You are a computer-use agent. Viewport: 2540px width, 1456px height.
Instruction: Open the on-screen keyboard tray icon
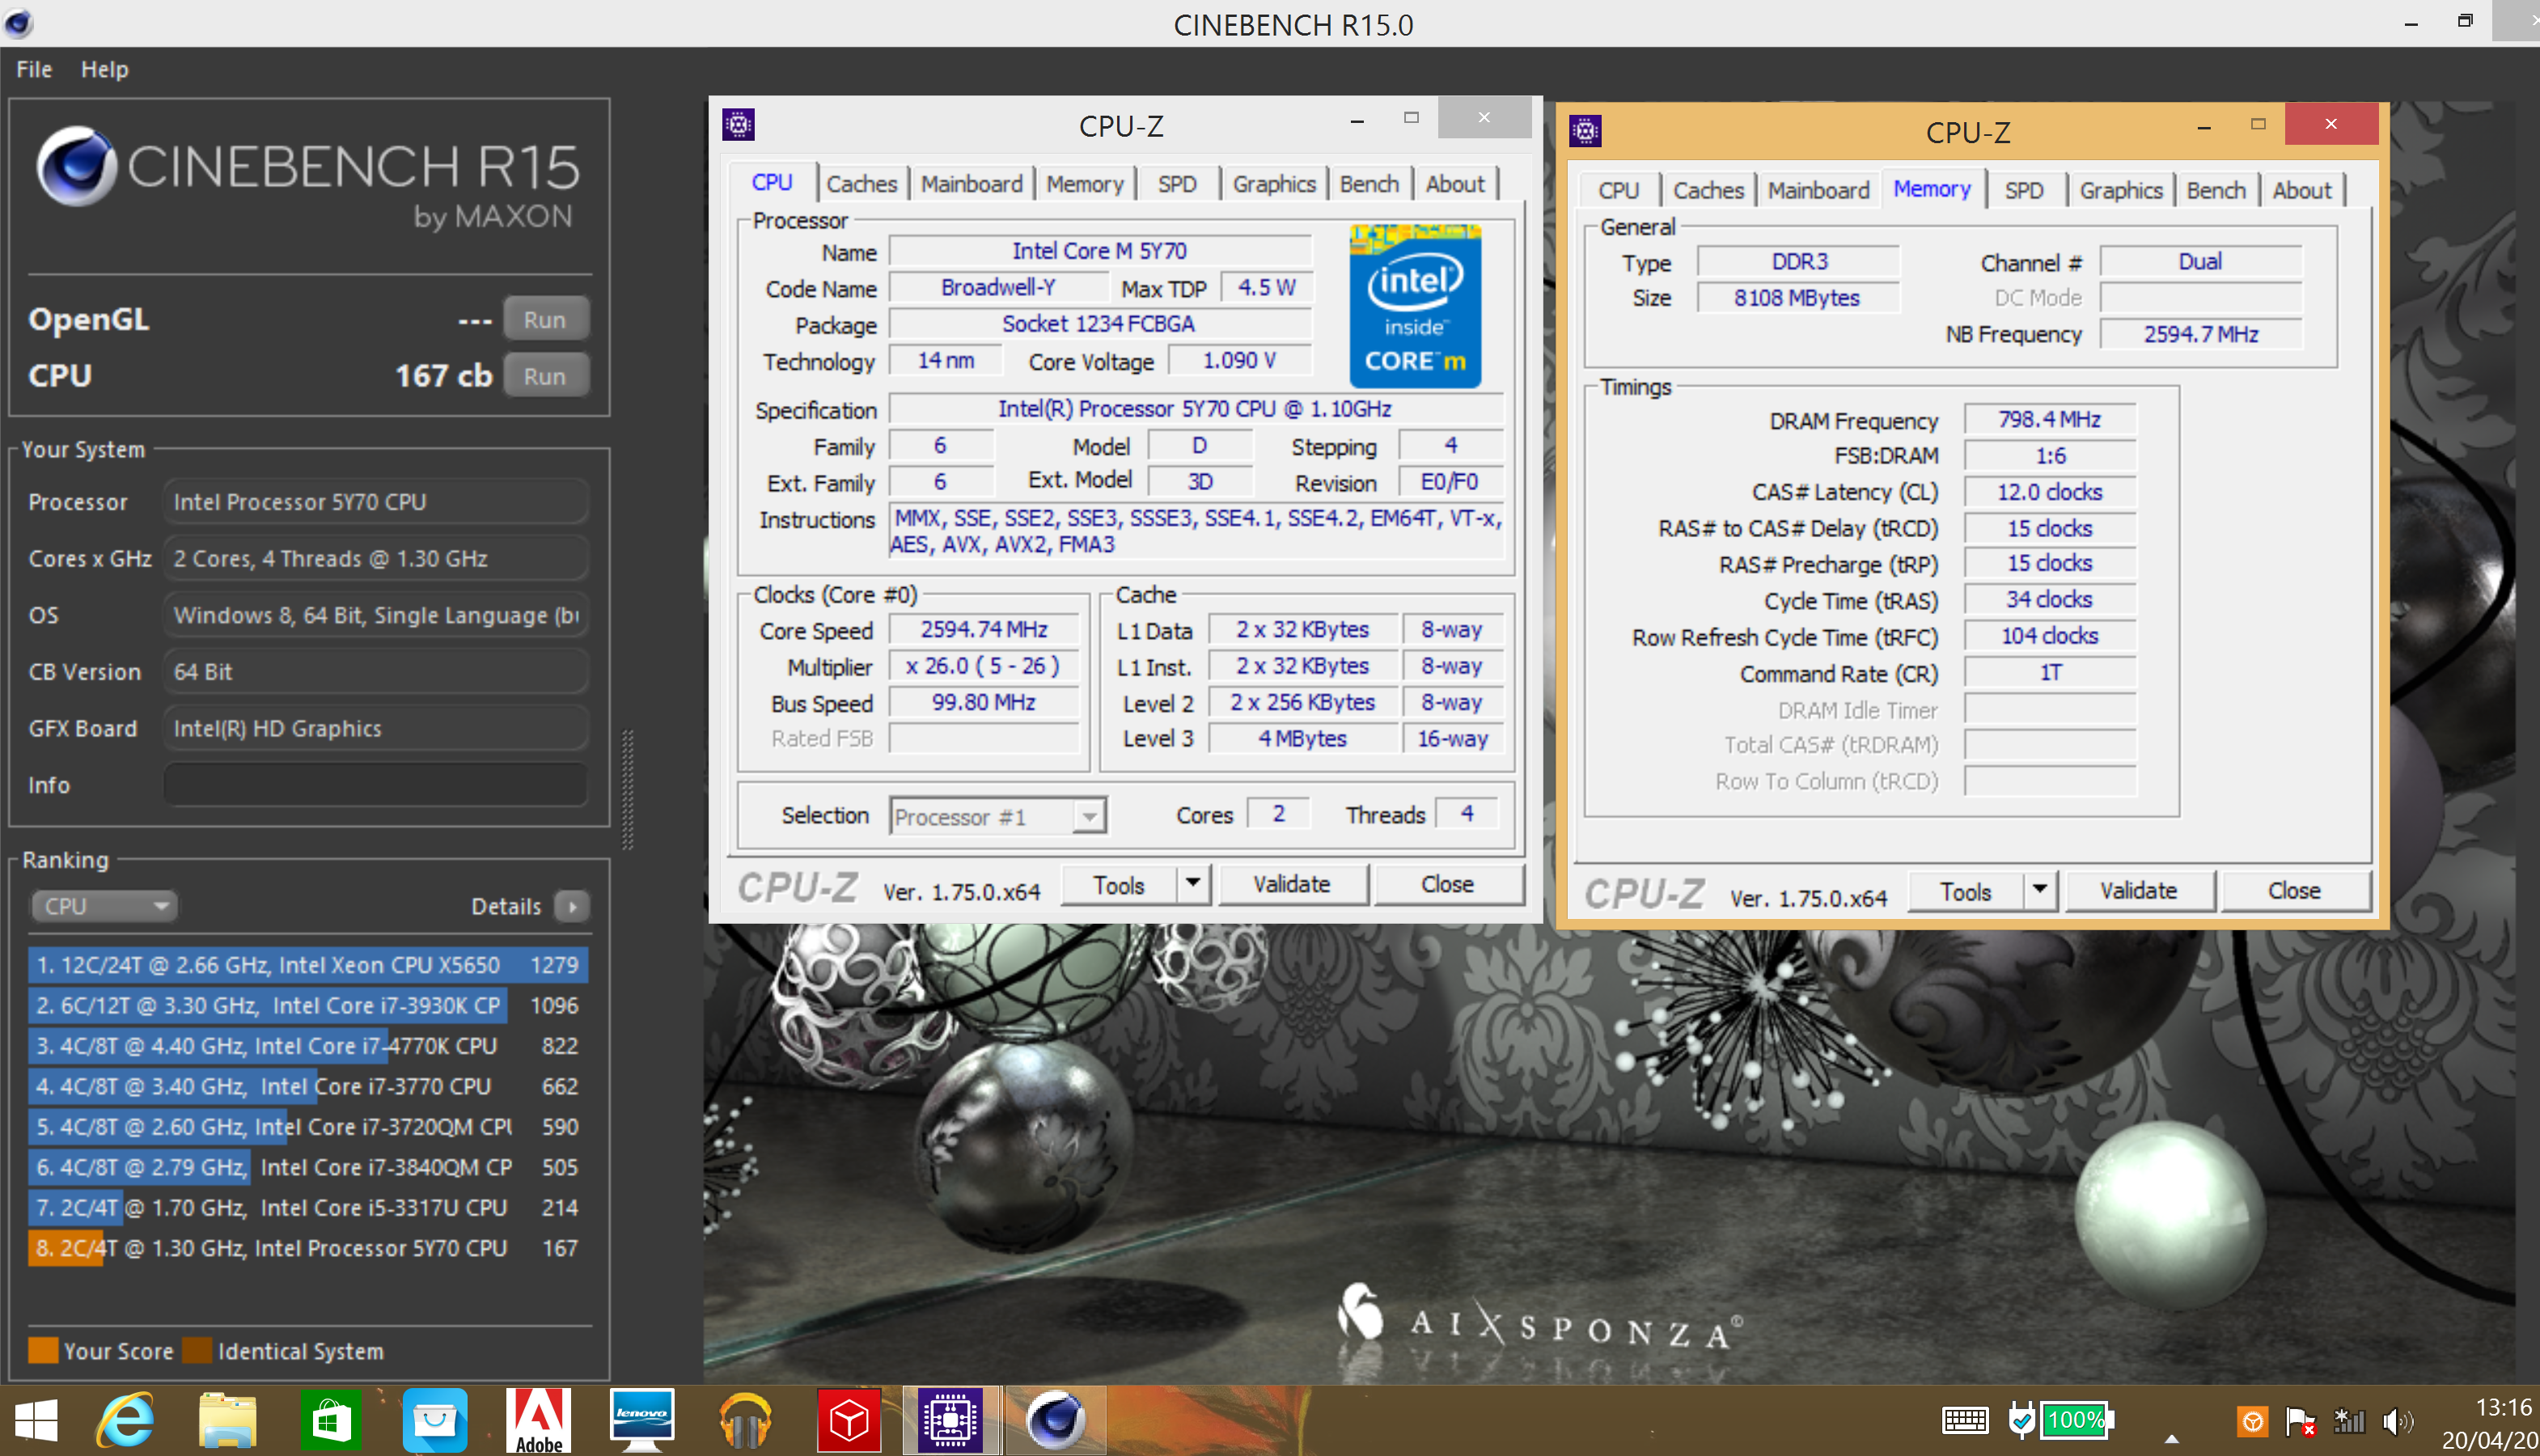pos(1964,1420)
